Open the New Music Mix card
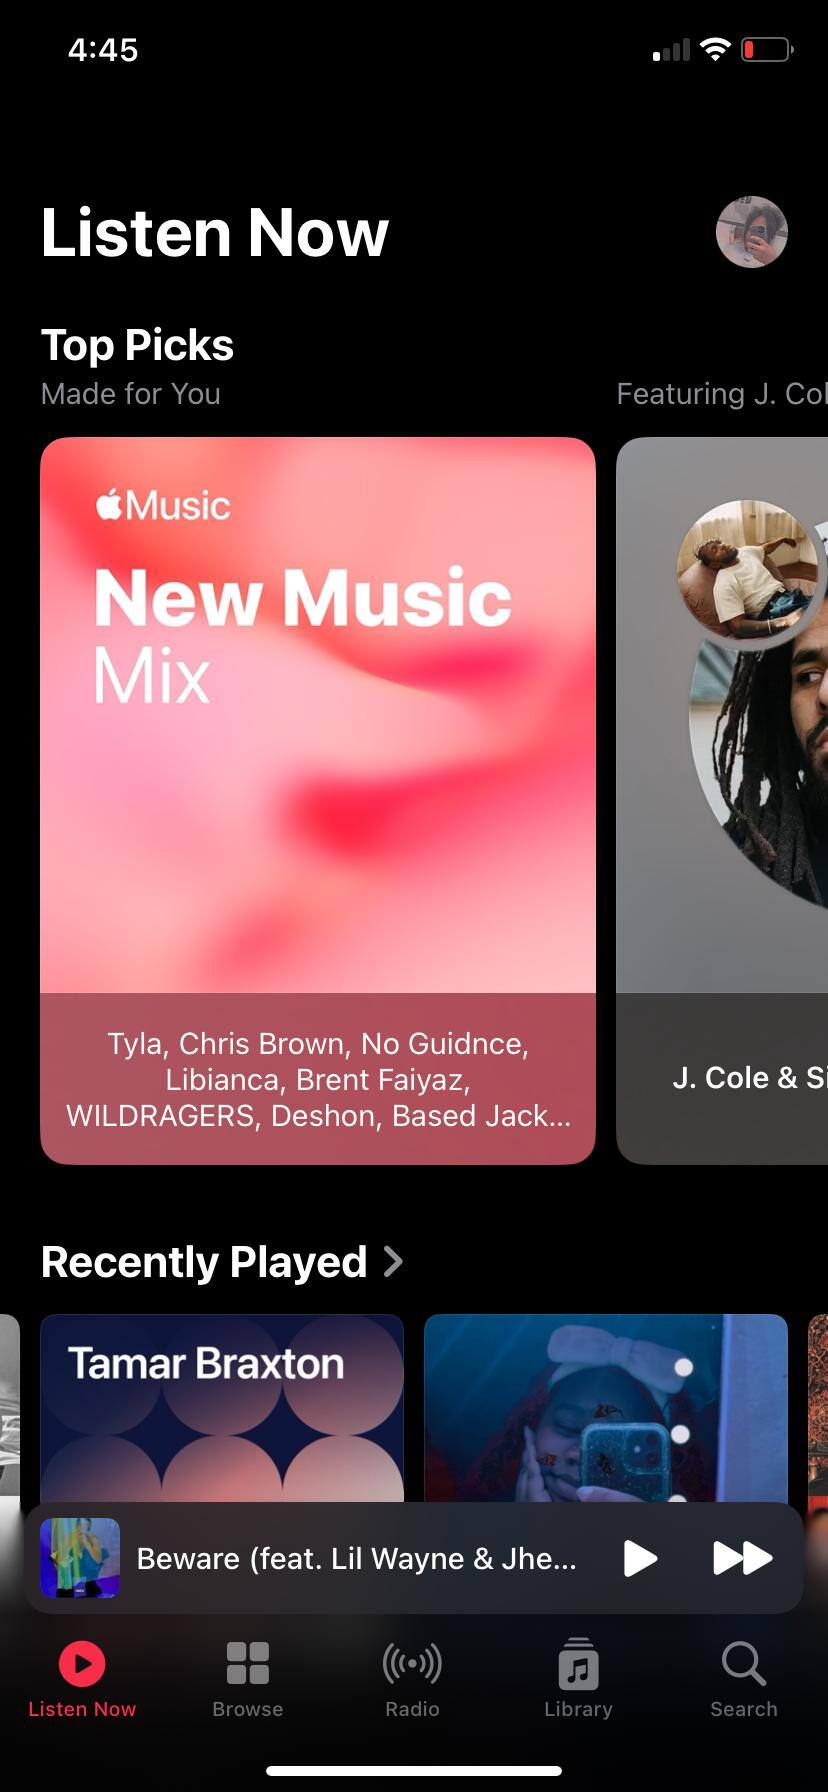This screenshot has width=828, height=1792. point(318,800)
